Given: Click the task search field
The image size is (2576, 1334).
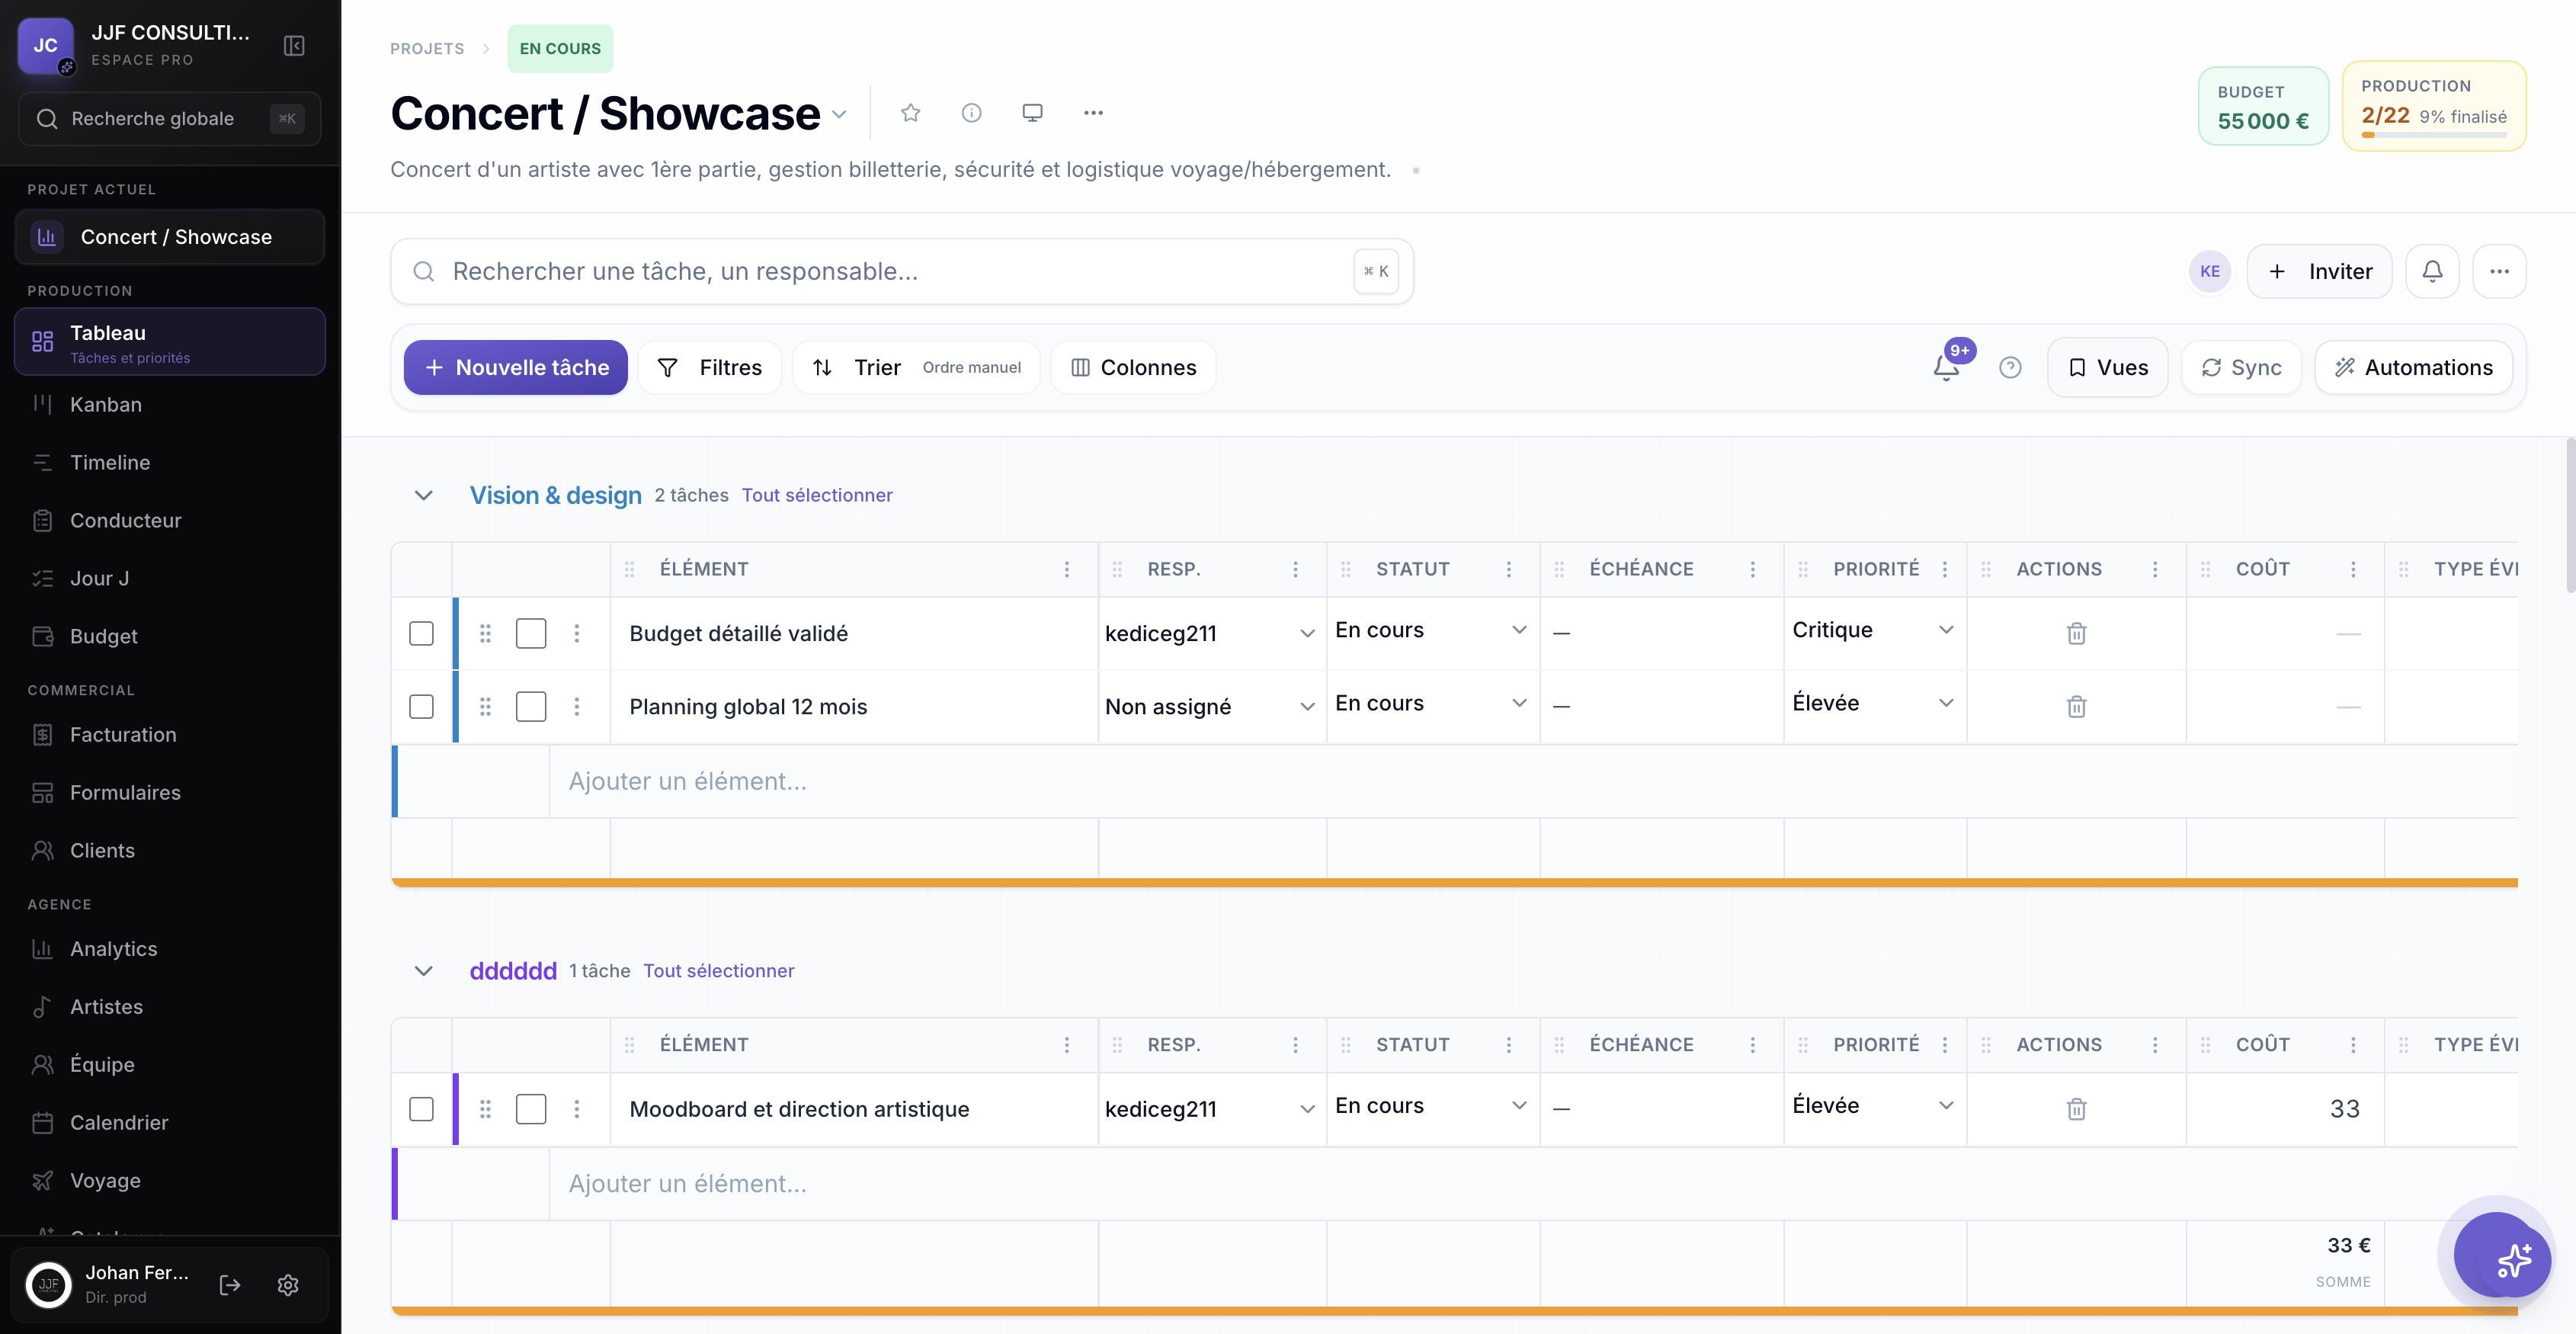Looking at the screenshot, I should tap(902, 271).
